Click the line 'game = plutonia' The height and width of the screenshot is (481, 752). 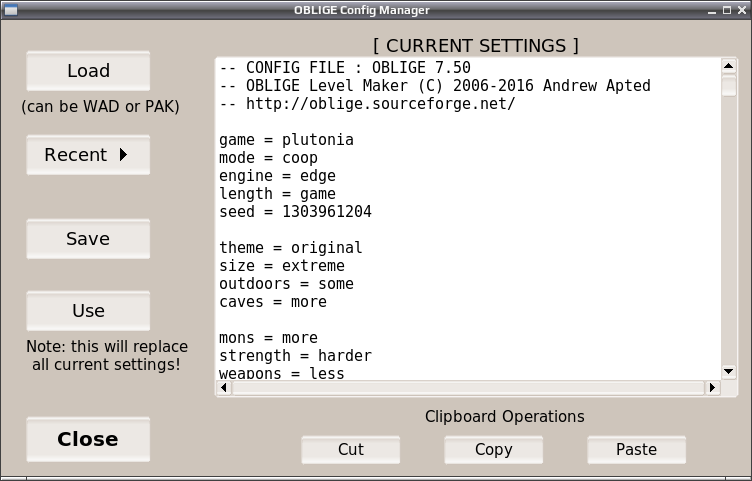pyautogui.click(x=286, y=140)
